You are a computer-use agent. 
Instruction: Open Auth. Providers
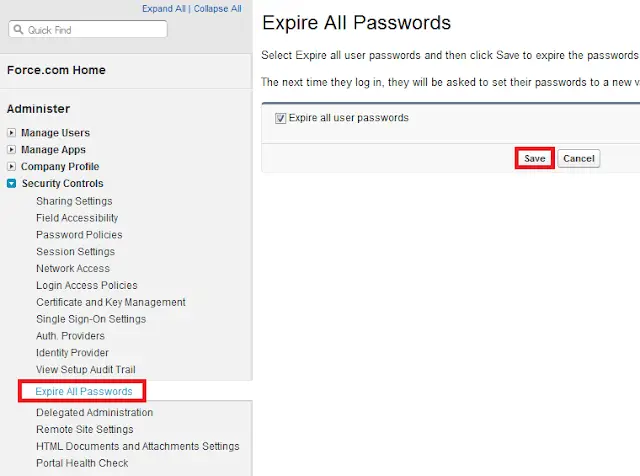[71, 336]
